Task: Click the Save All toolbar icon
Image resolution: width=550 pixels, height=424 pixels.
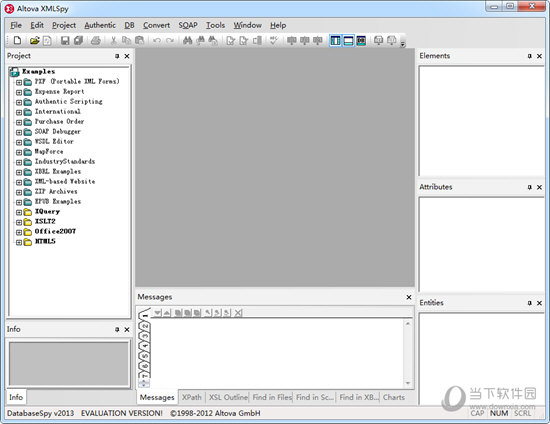Action: (x=78, y=41)
